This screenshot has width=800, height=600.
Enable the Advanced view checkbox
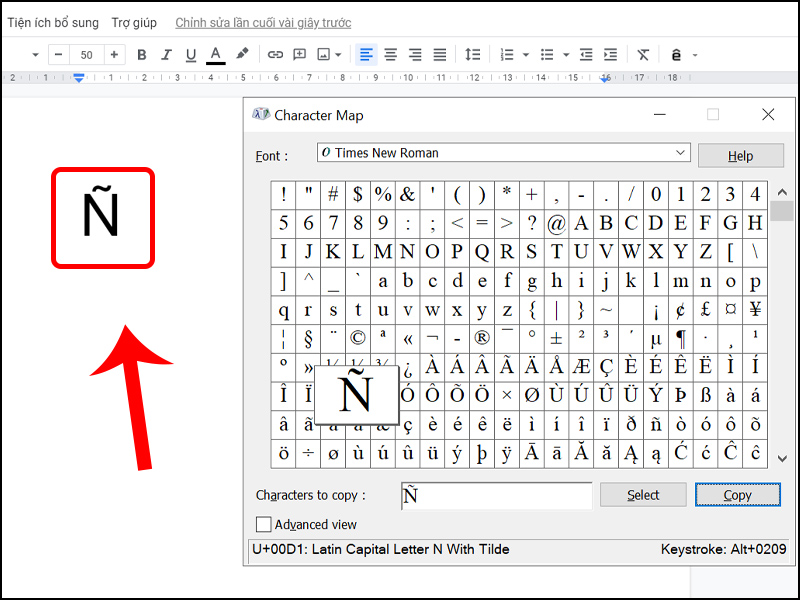(264, 524)
